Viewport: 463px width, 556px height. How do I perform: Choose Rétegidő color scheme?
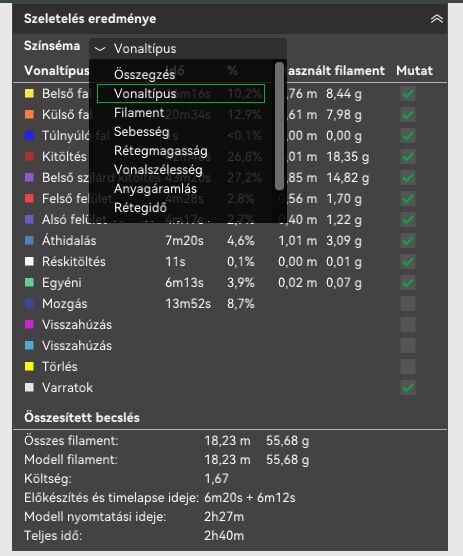[140, 207]
